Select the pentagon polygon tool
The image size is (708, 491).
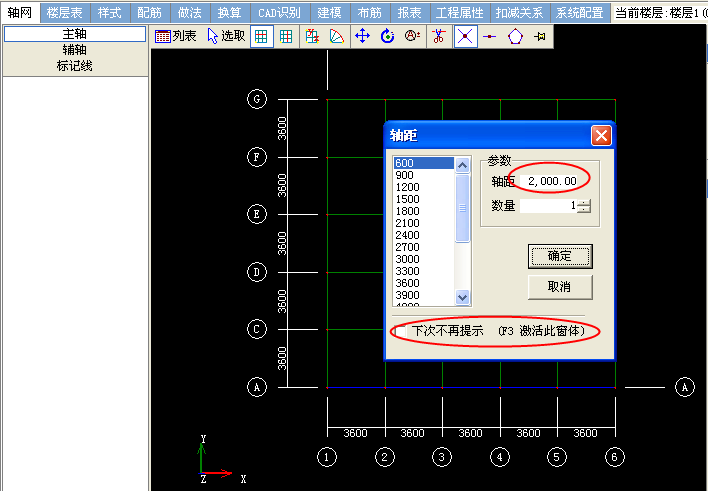click(515, 36)
